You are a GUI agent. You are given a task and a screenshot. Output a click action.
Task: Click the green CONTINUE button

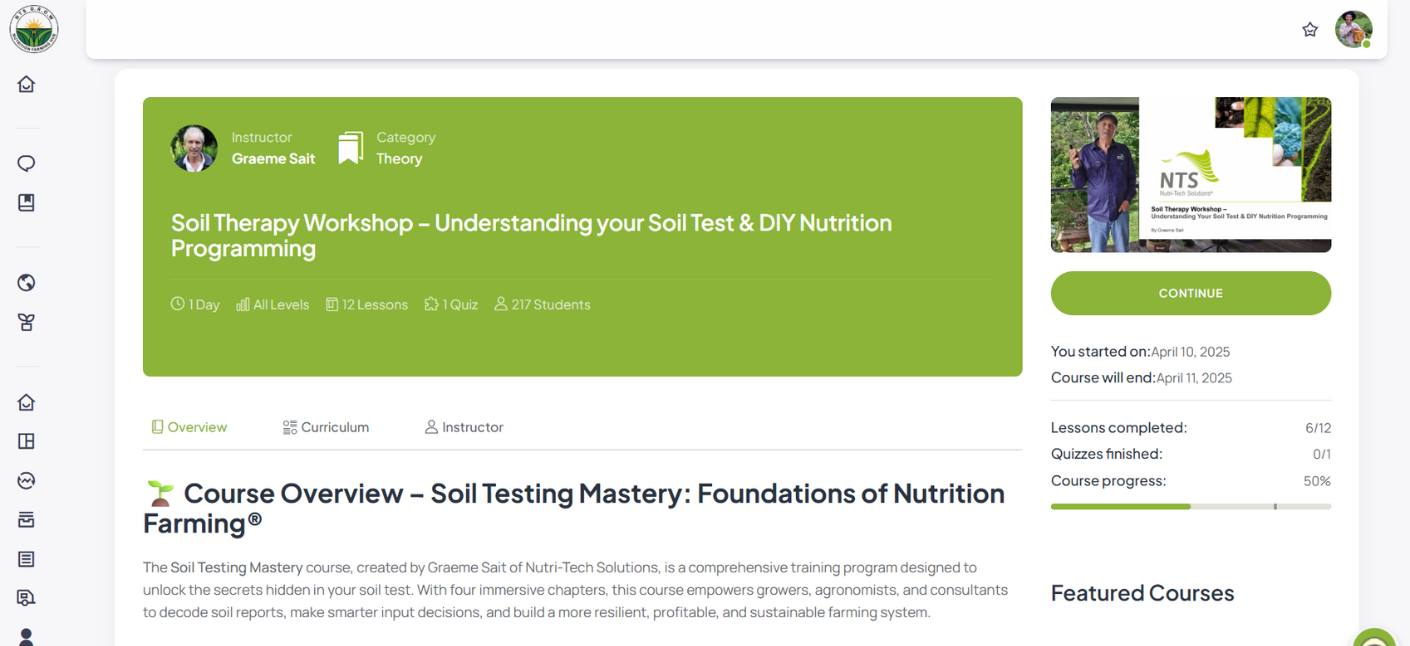tap(1191, 293)
